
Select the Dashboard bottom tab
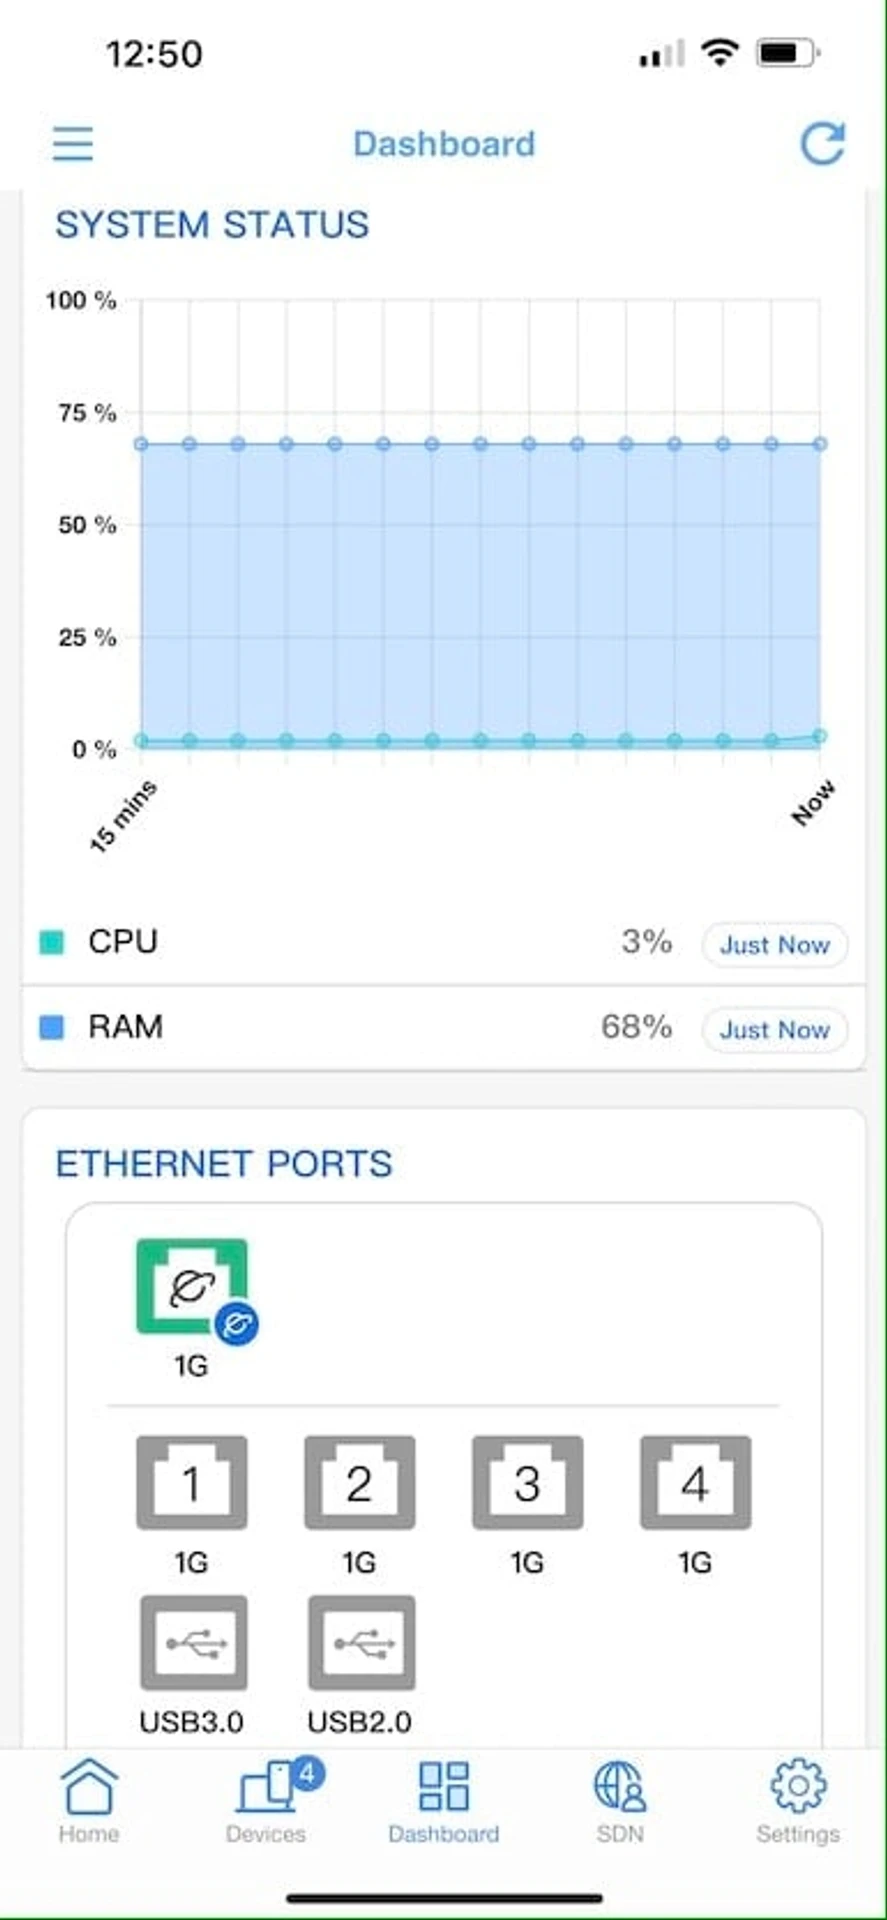(x=444, y=1802)
